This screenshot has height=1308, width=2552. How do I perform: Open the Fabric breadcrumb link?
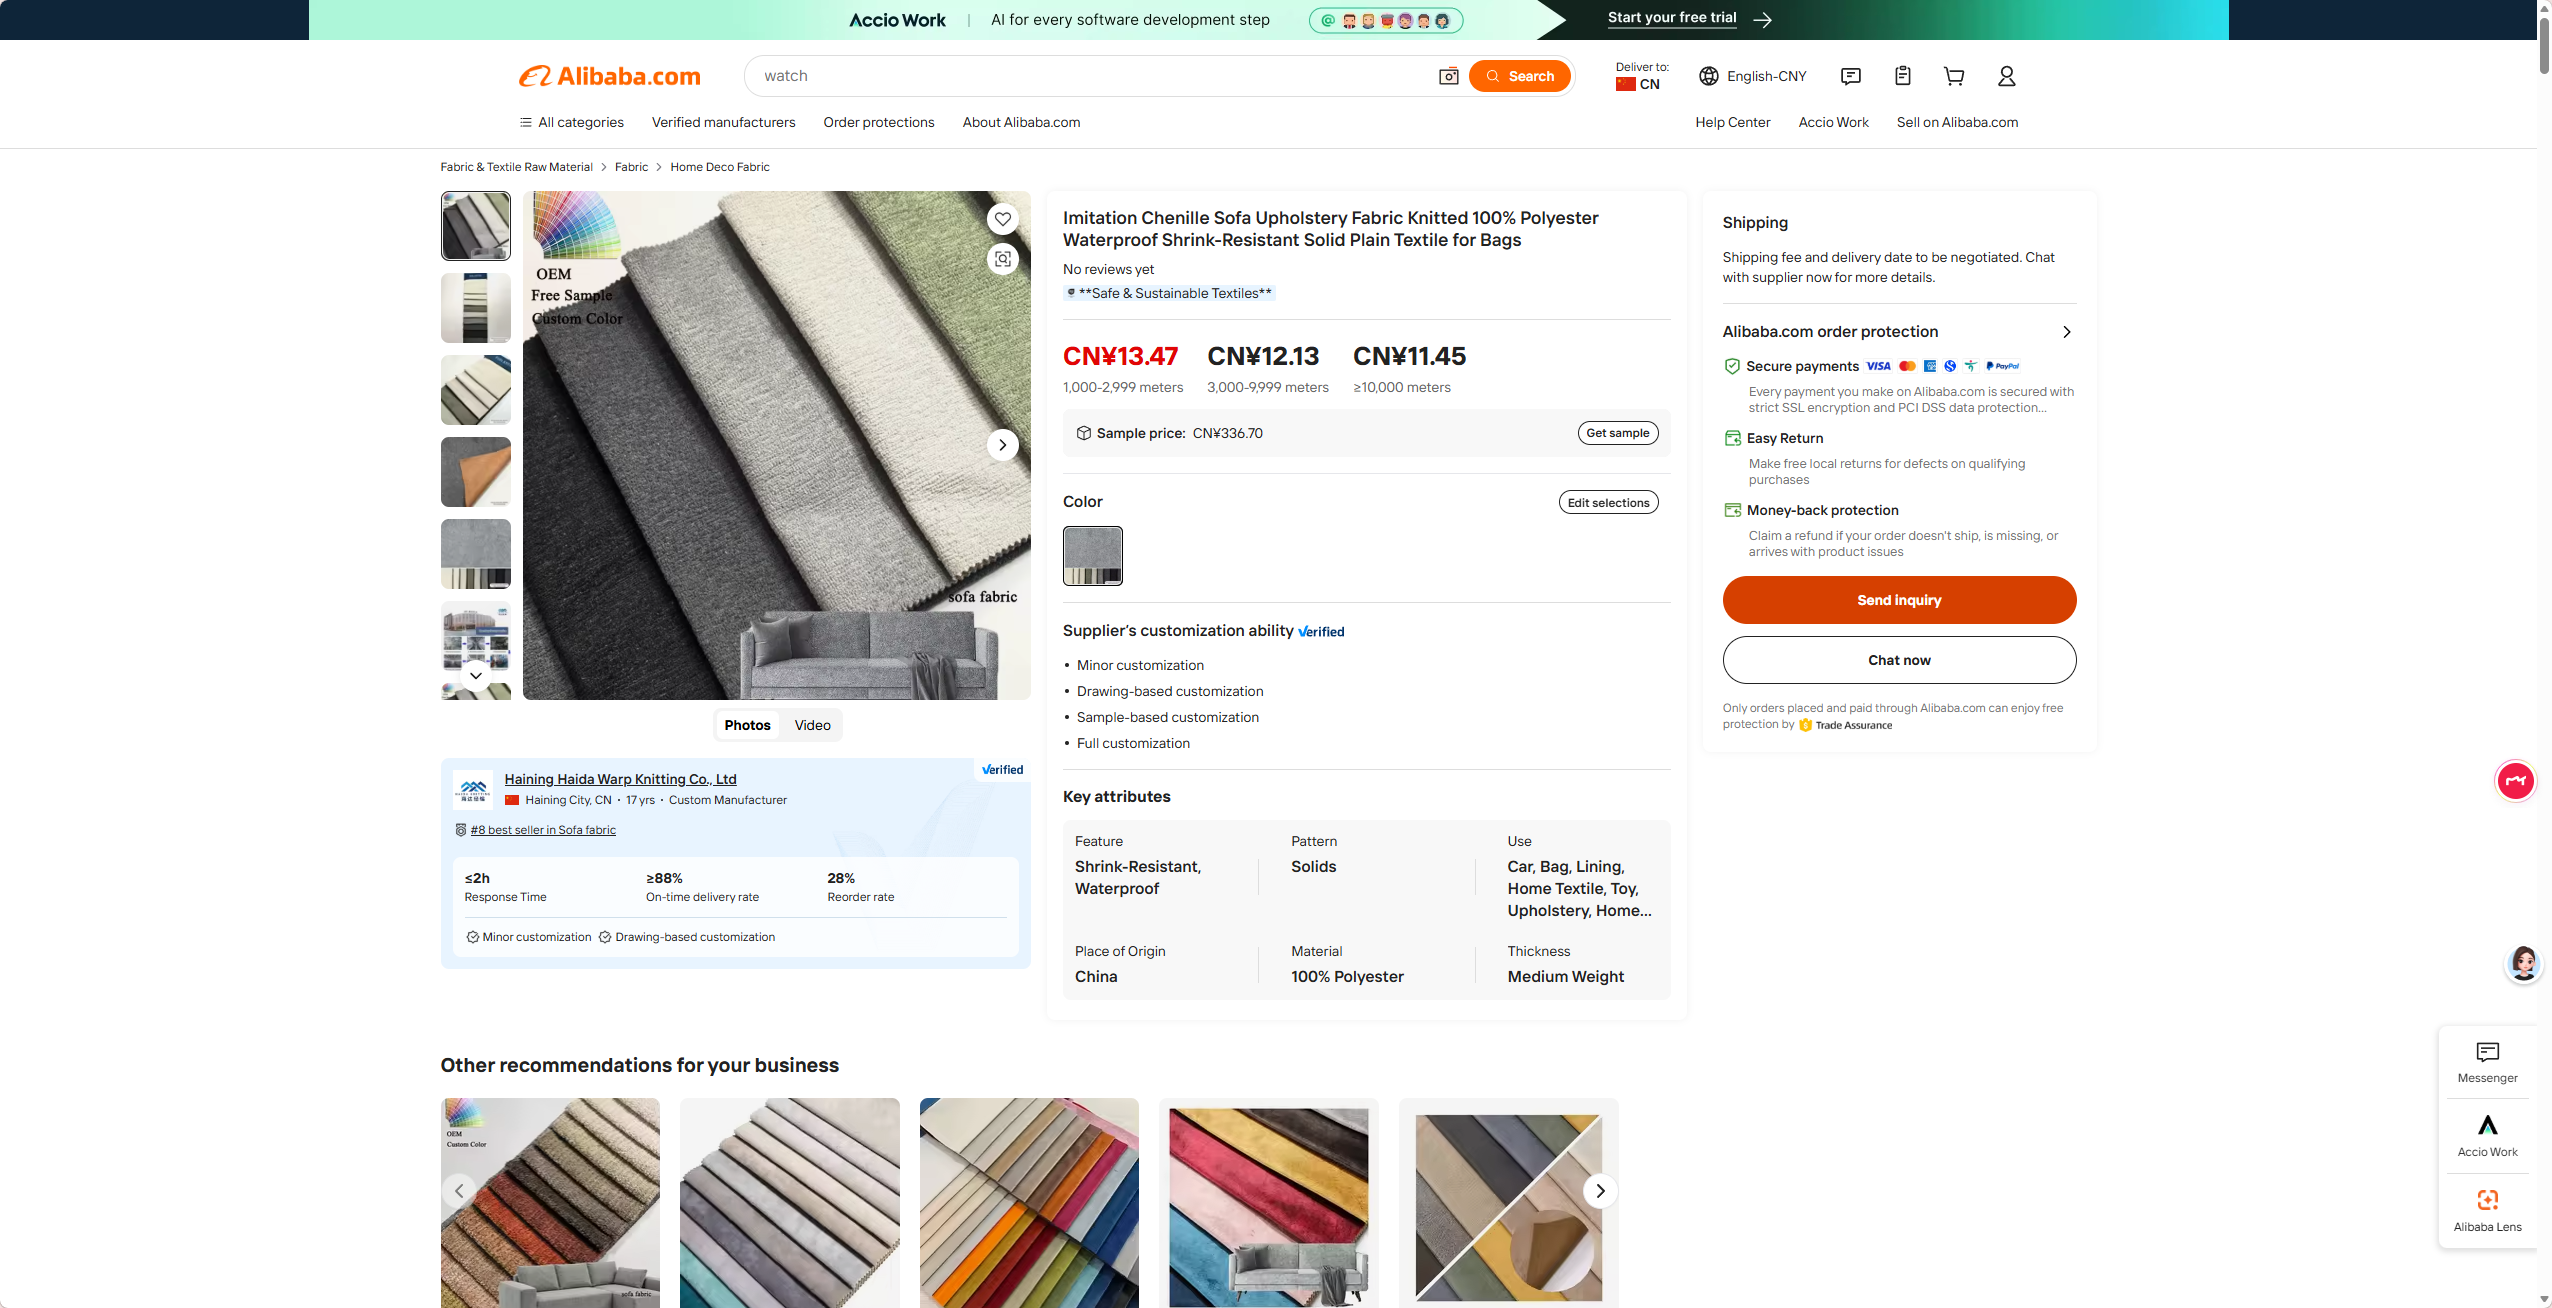[631, 167]
